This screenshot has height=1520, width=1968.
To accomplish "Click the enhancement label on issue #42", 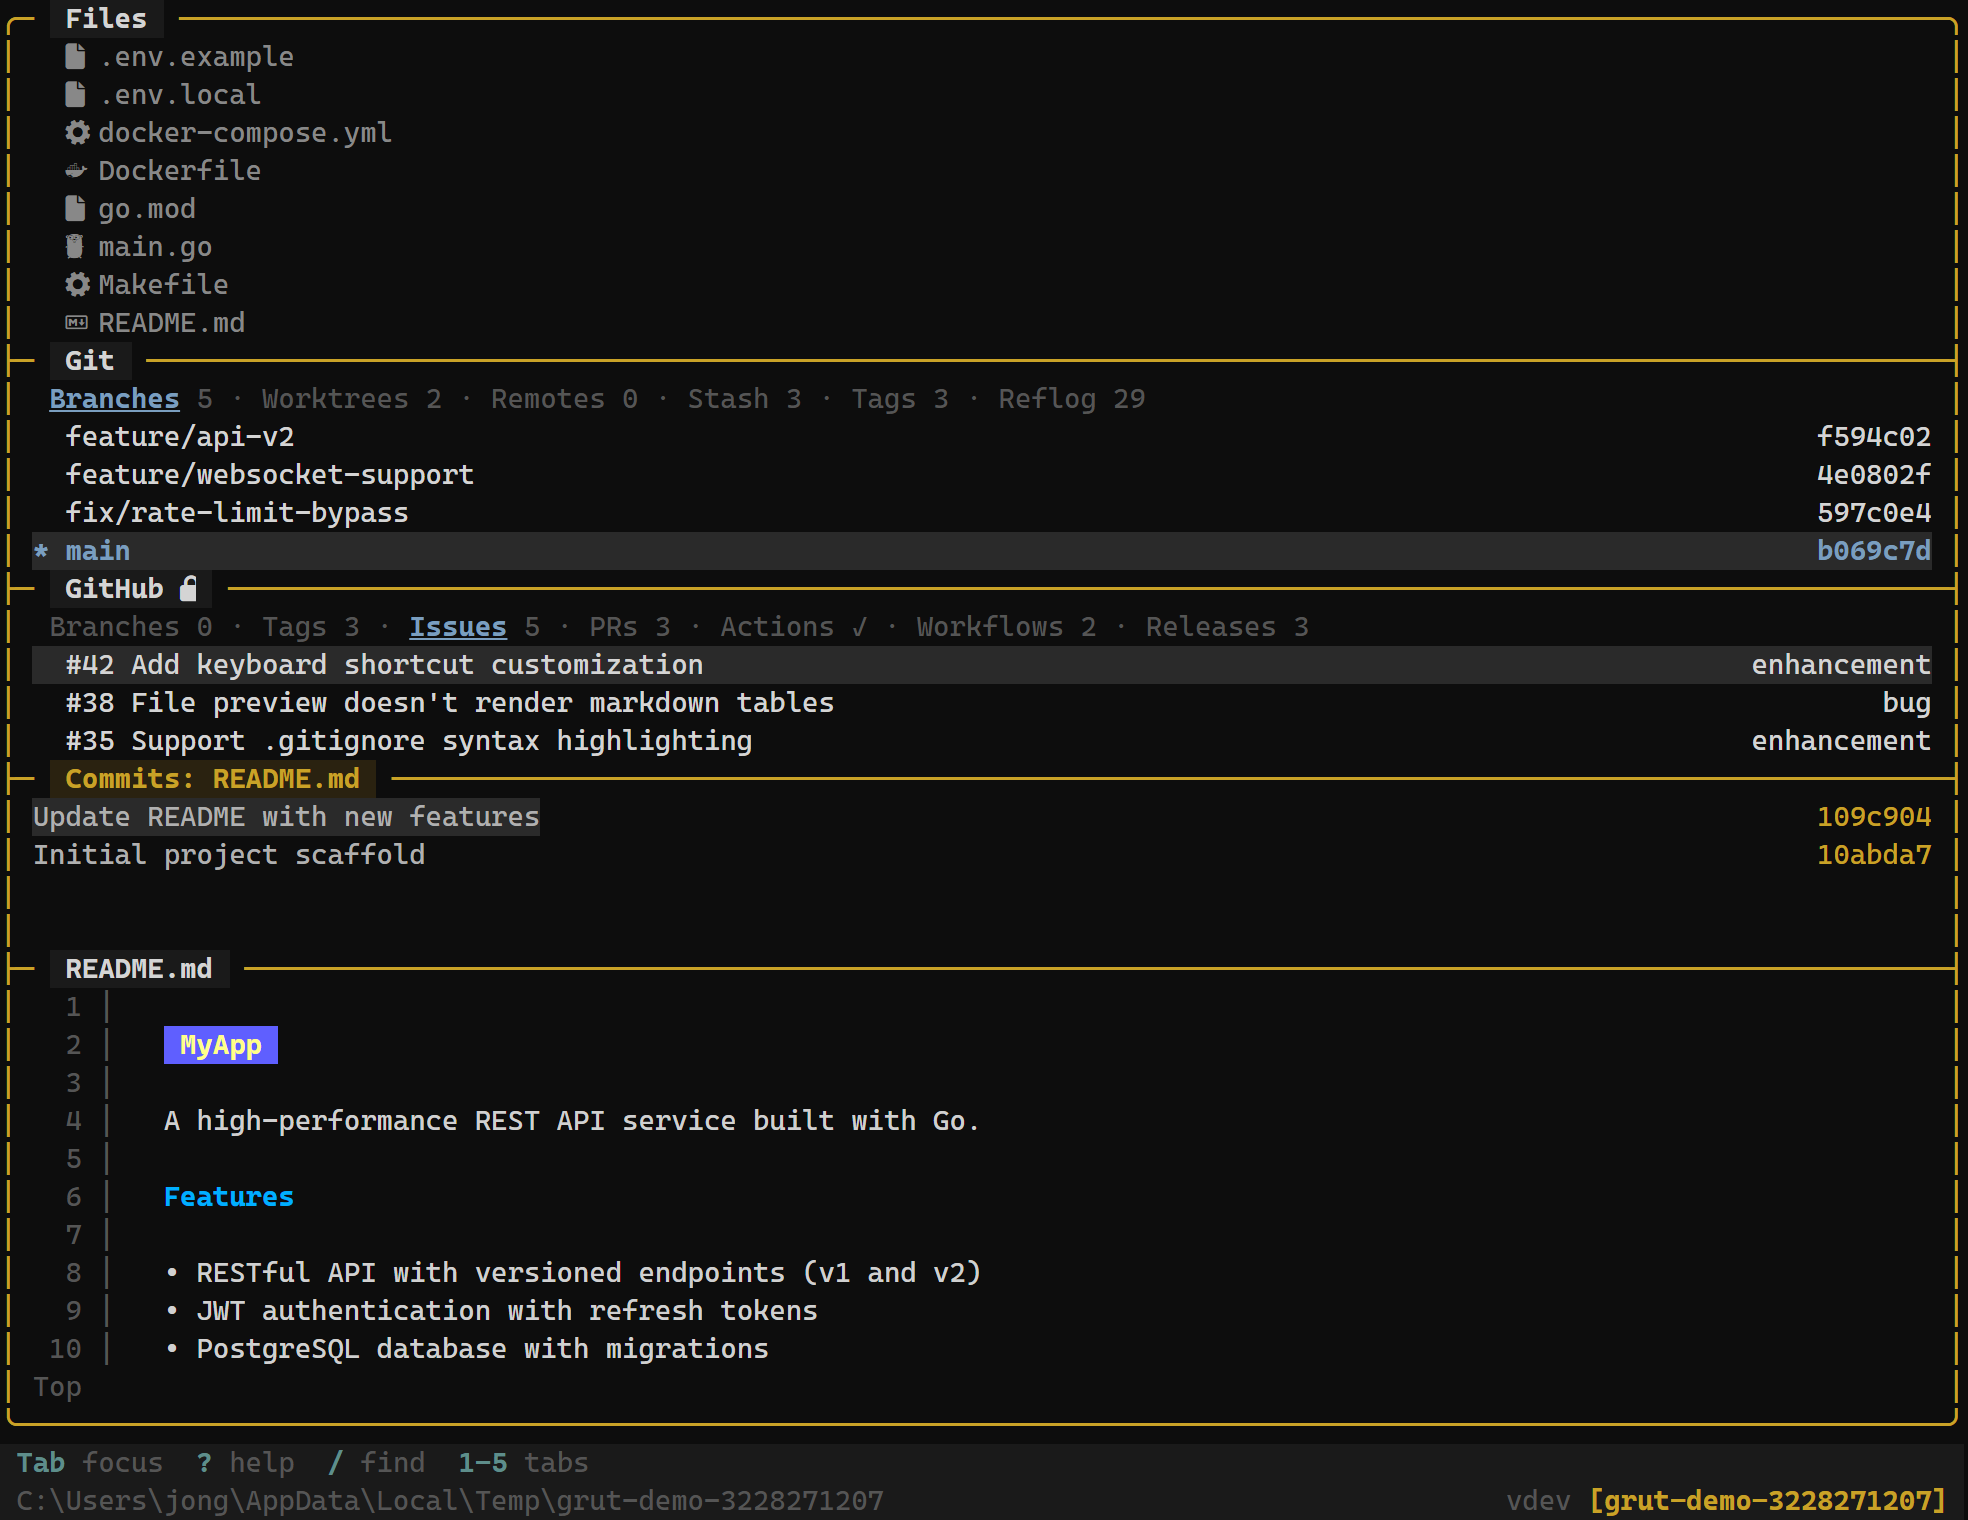I will coord(1841,665).
